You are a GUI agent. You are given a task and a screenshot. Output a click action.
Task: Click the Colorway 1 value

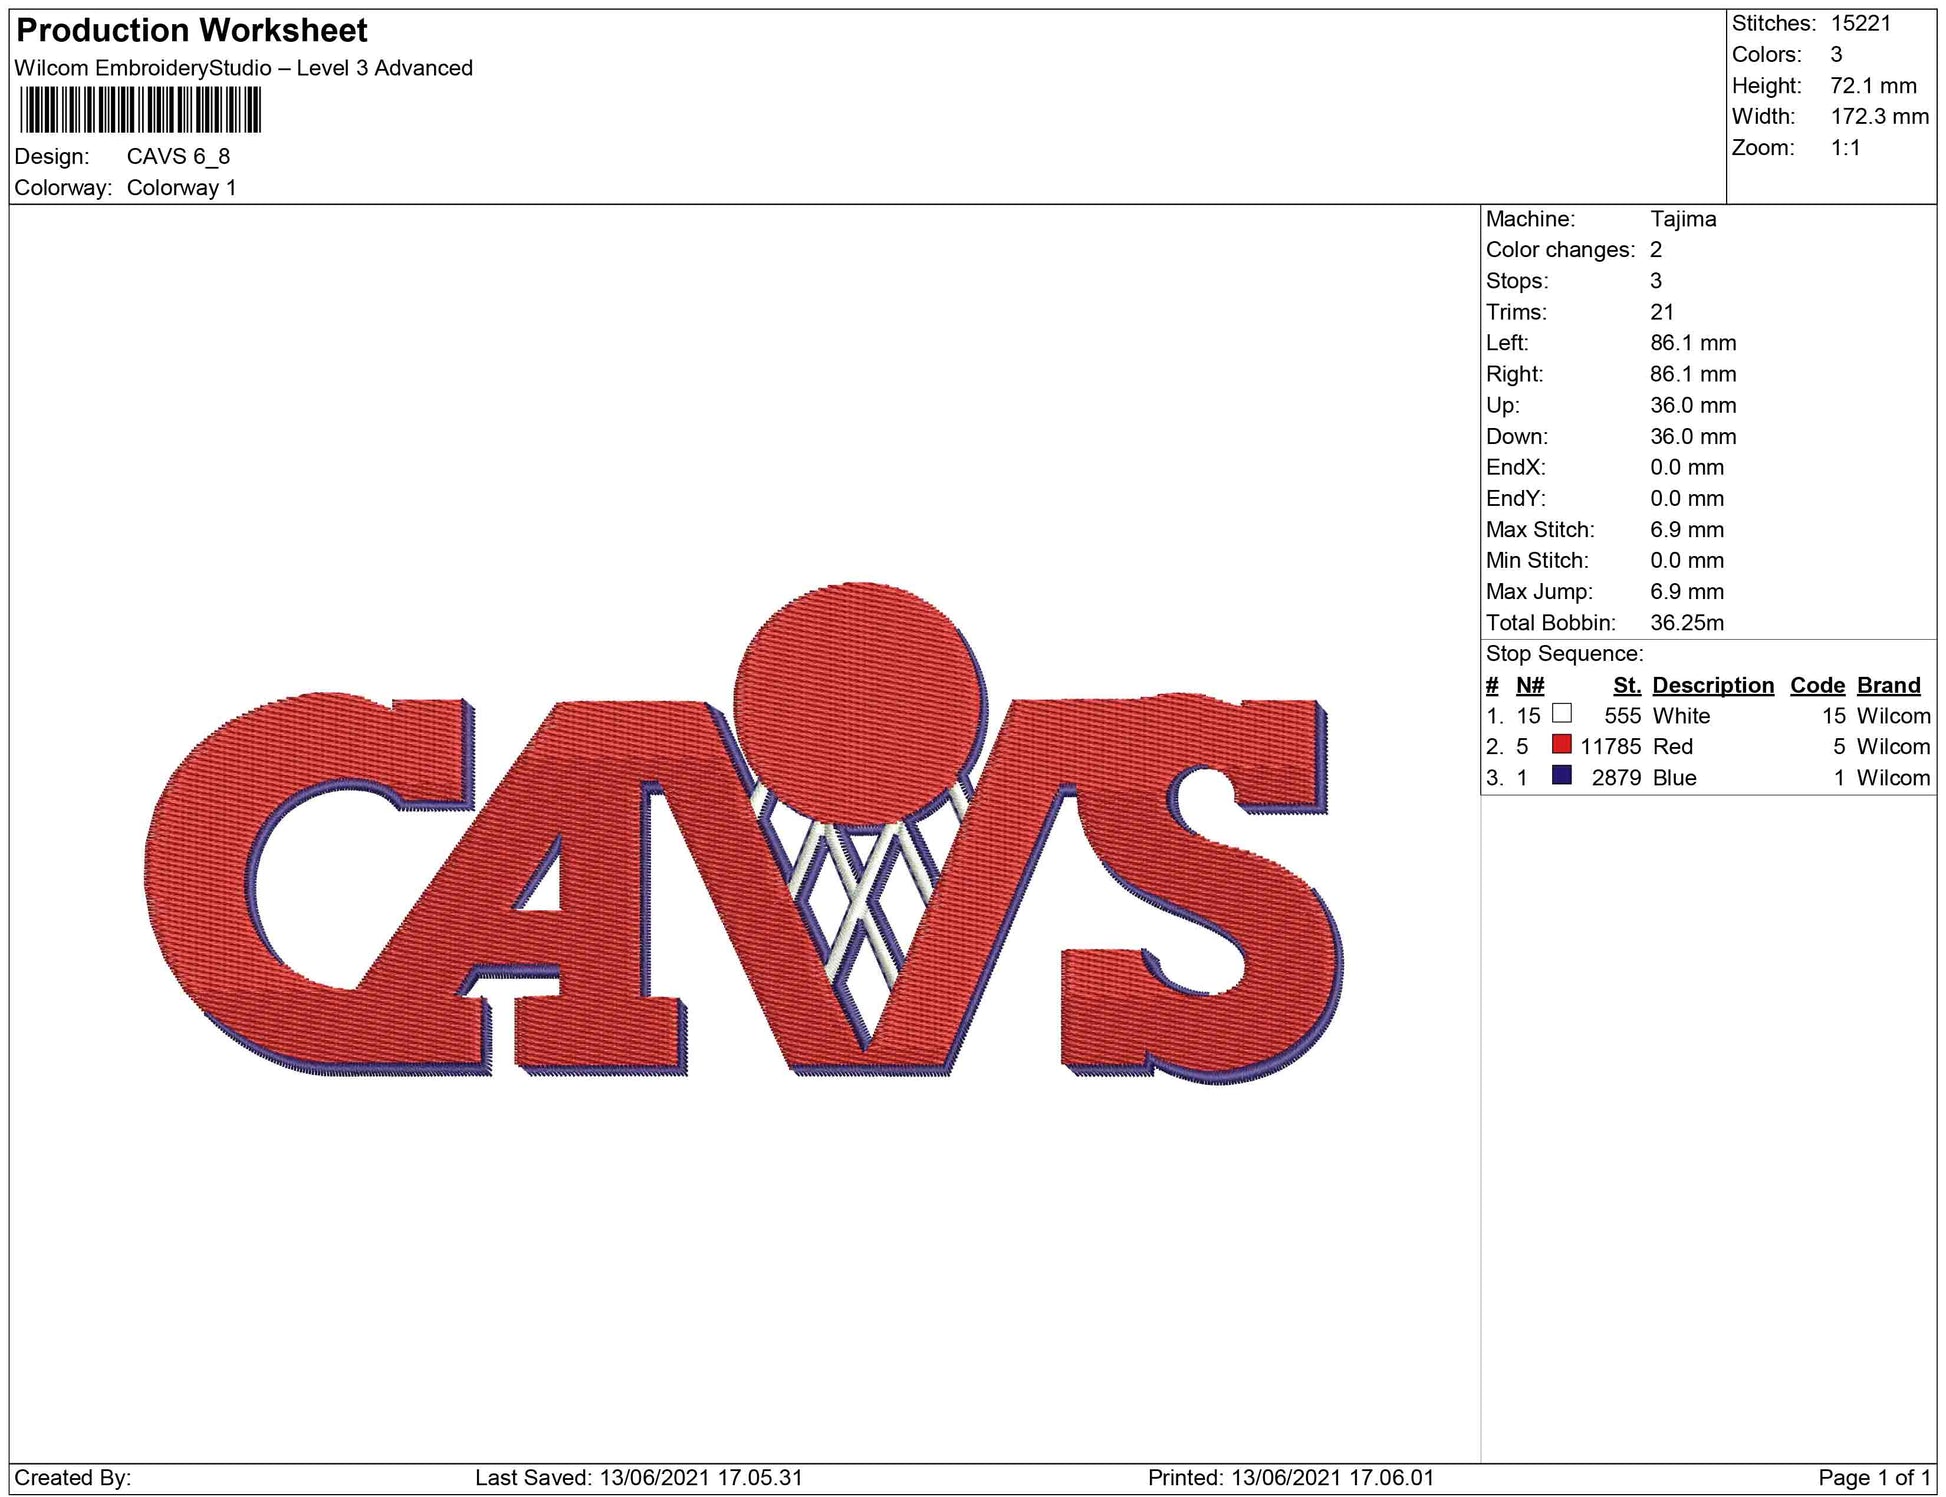click(x=181, y=188)
